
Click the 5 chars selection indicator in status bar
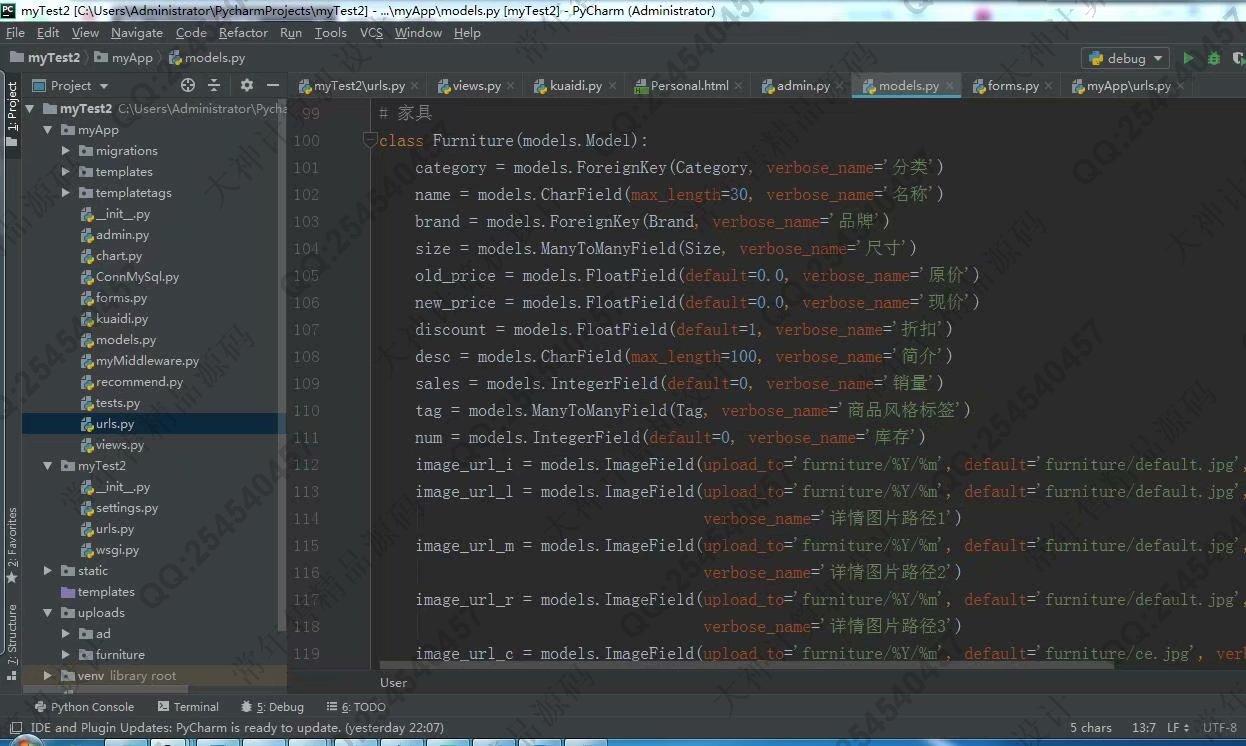pyautogui.click(x=1090, y=728)
